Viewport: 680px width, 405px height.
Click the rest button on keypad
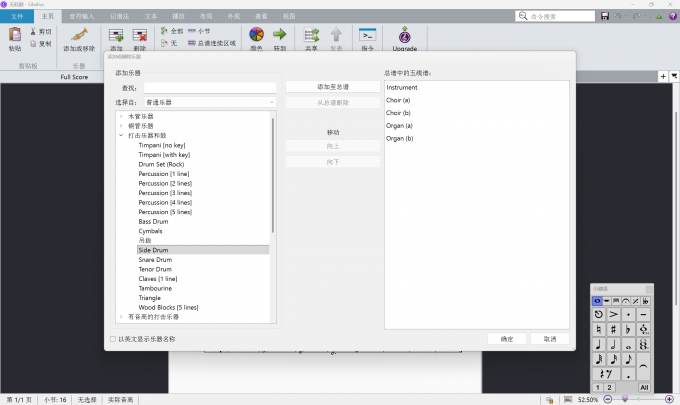606,374
